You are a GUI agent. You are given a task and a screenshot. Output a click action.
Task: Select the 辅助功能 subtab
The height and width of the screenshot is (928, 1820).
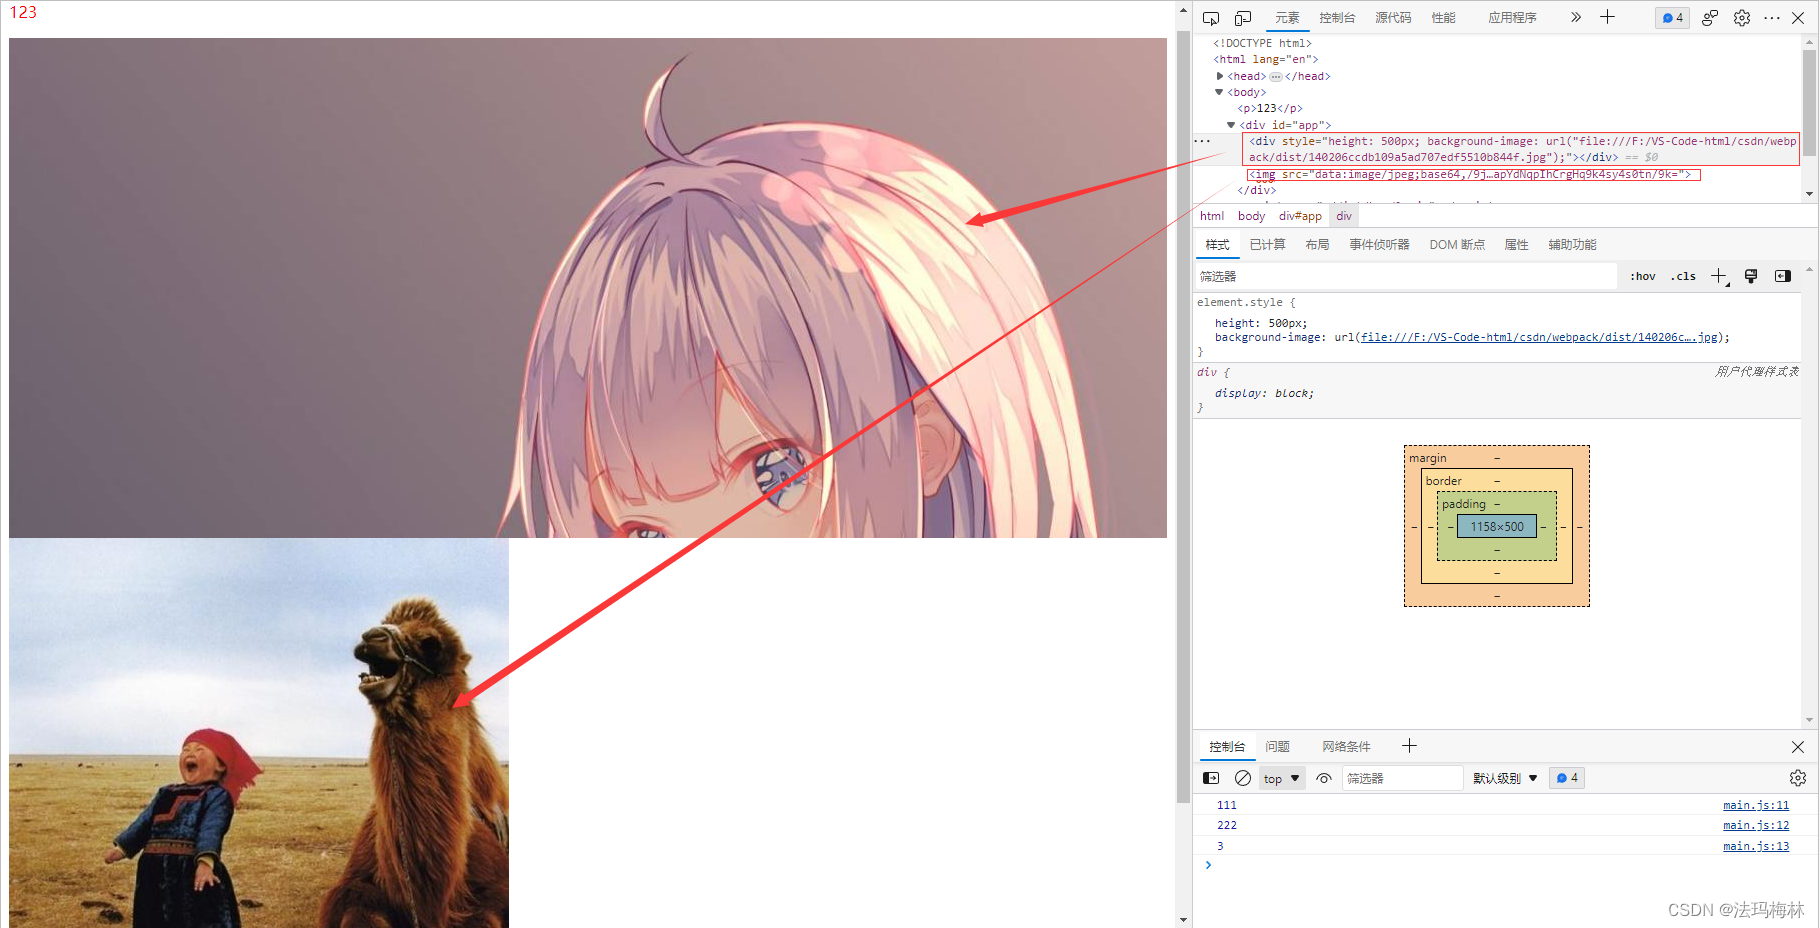click(x=1572, y=245)
